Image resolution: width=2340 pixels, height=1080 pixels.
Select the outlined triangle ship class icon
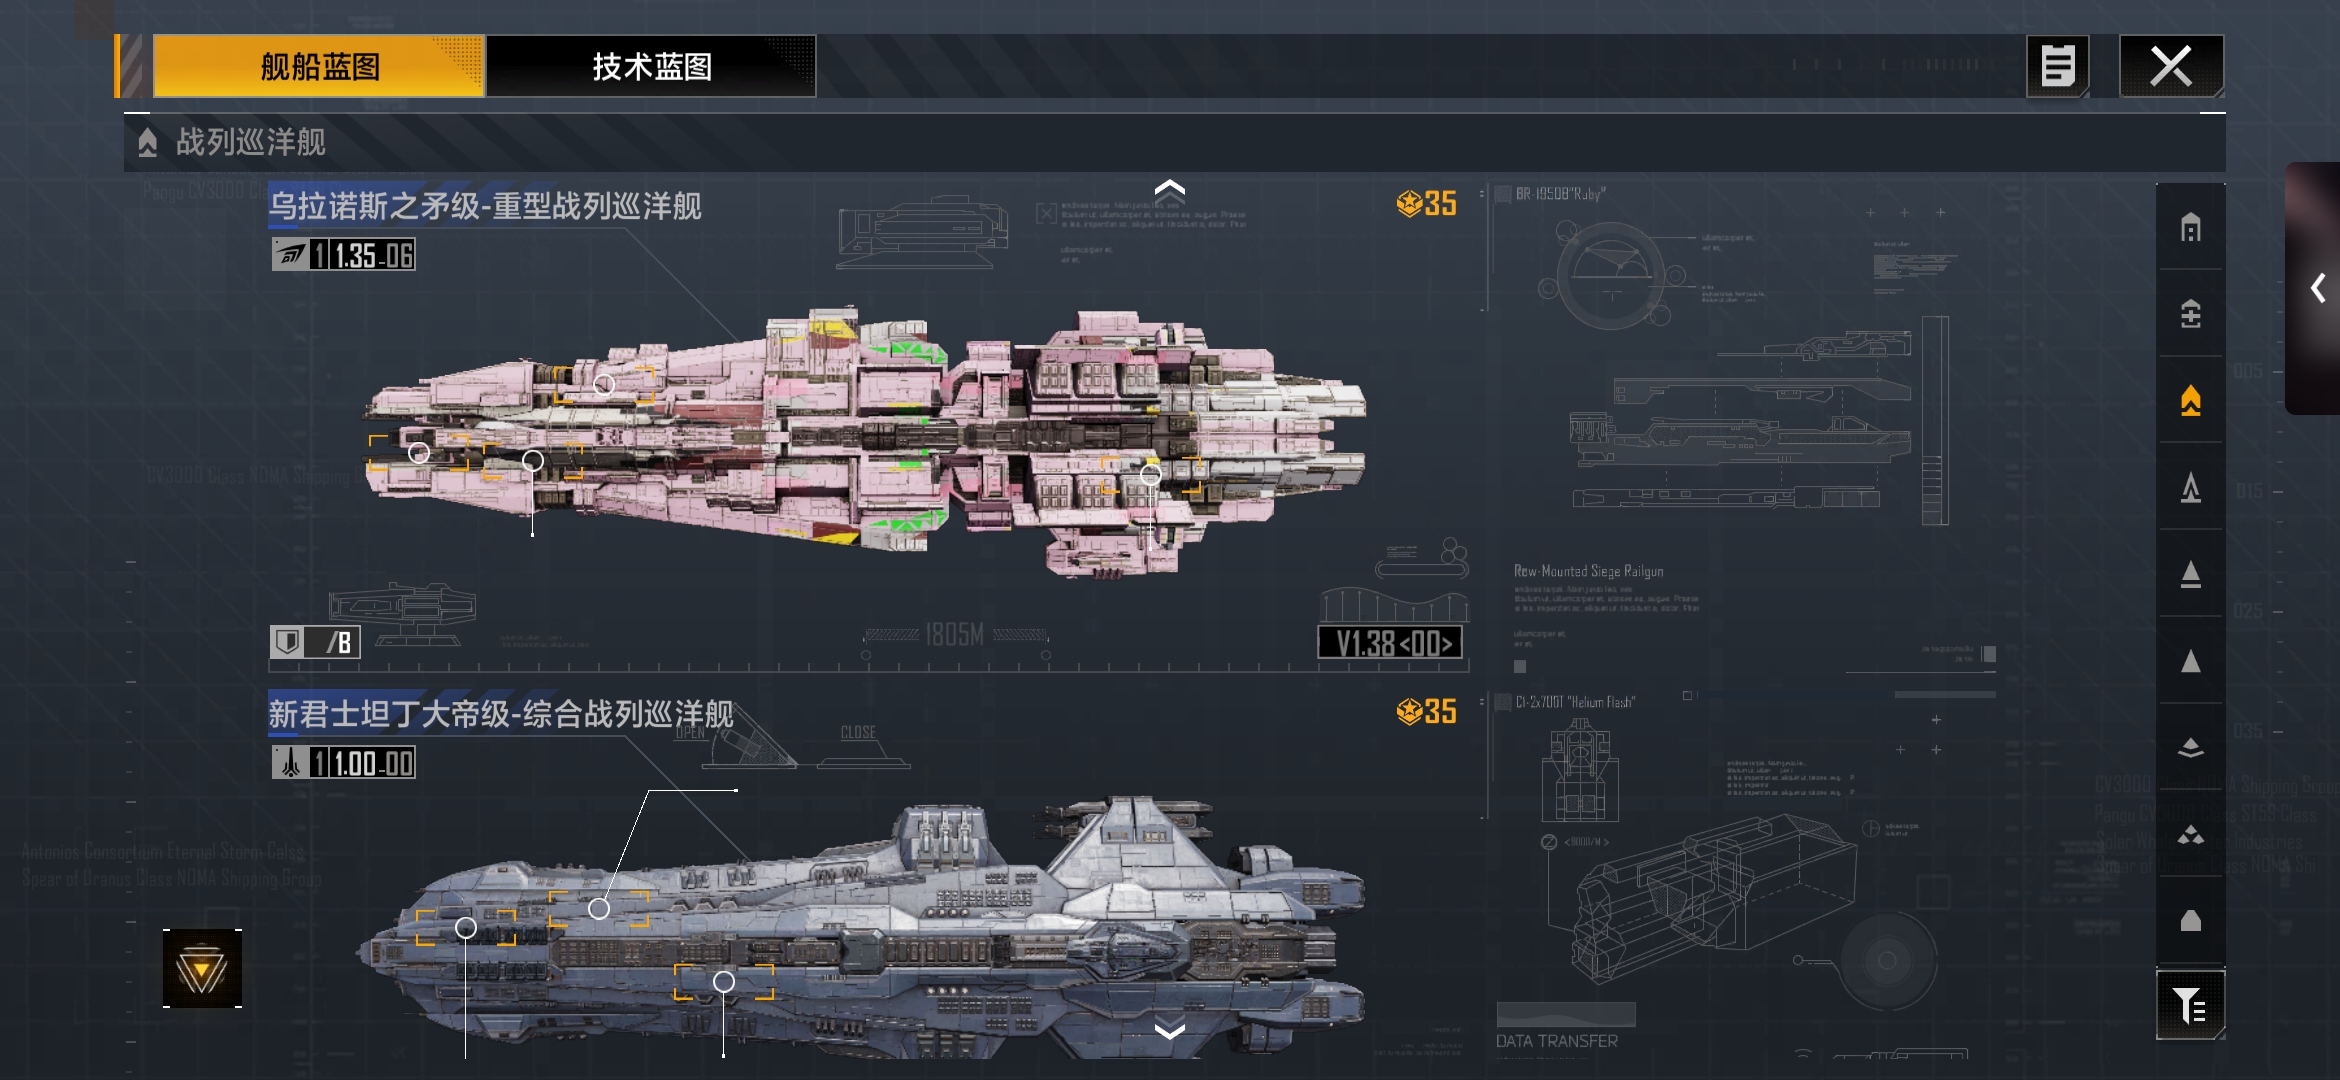[x=2190, y=487]
